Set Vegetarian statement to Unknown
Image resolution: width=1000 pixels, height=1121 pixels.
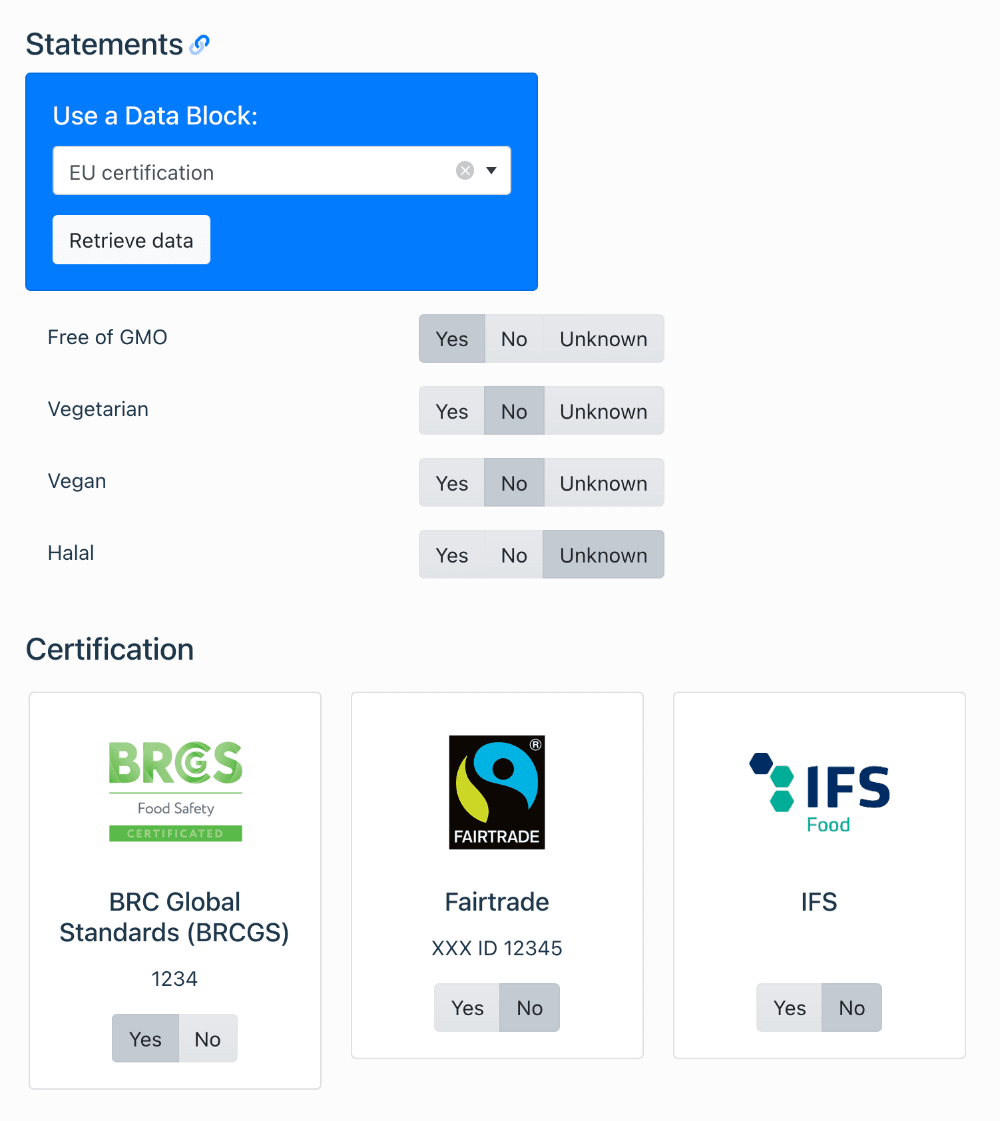(603, 410)
